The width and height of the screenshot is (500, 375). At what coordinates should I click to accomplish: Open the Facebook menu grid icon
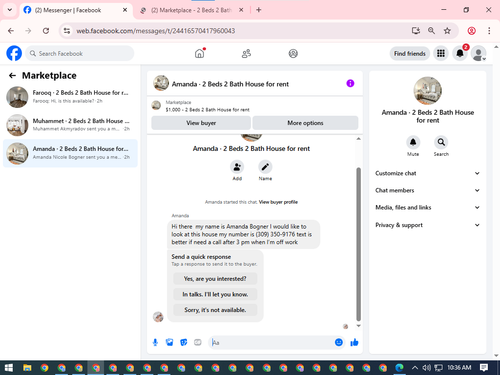click(x=441, y=53)
